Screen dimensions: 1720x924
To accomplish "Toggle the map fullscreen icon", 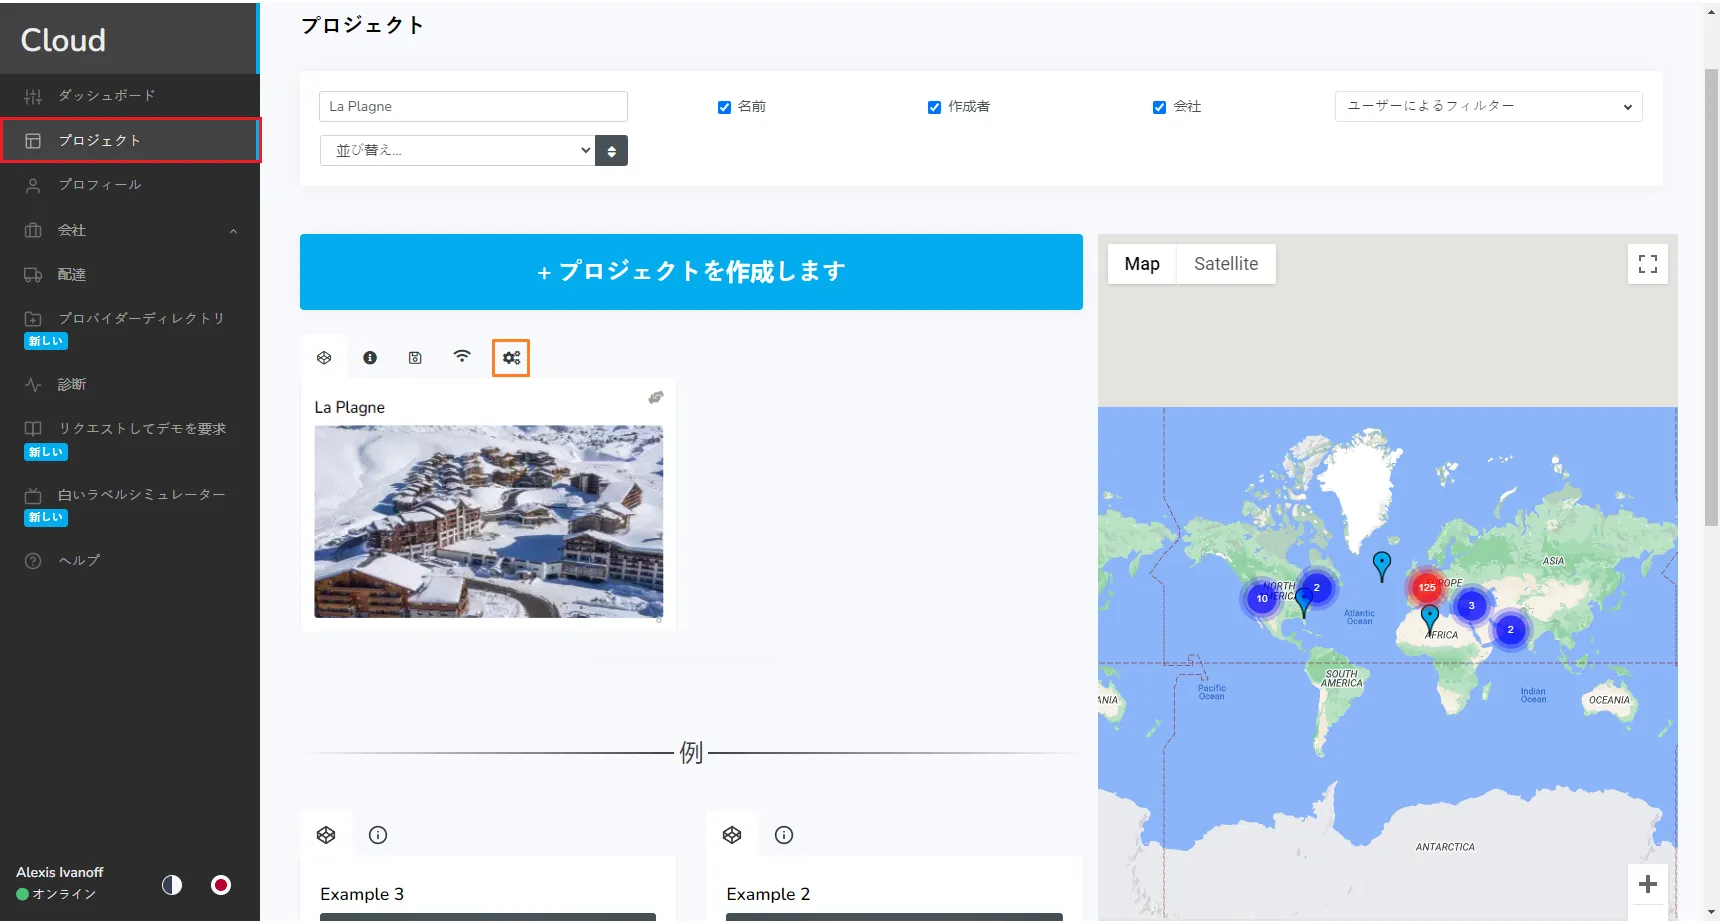I will (x=1647, y=264).
